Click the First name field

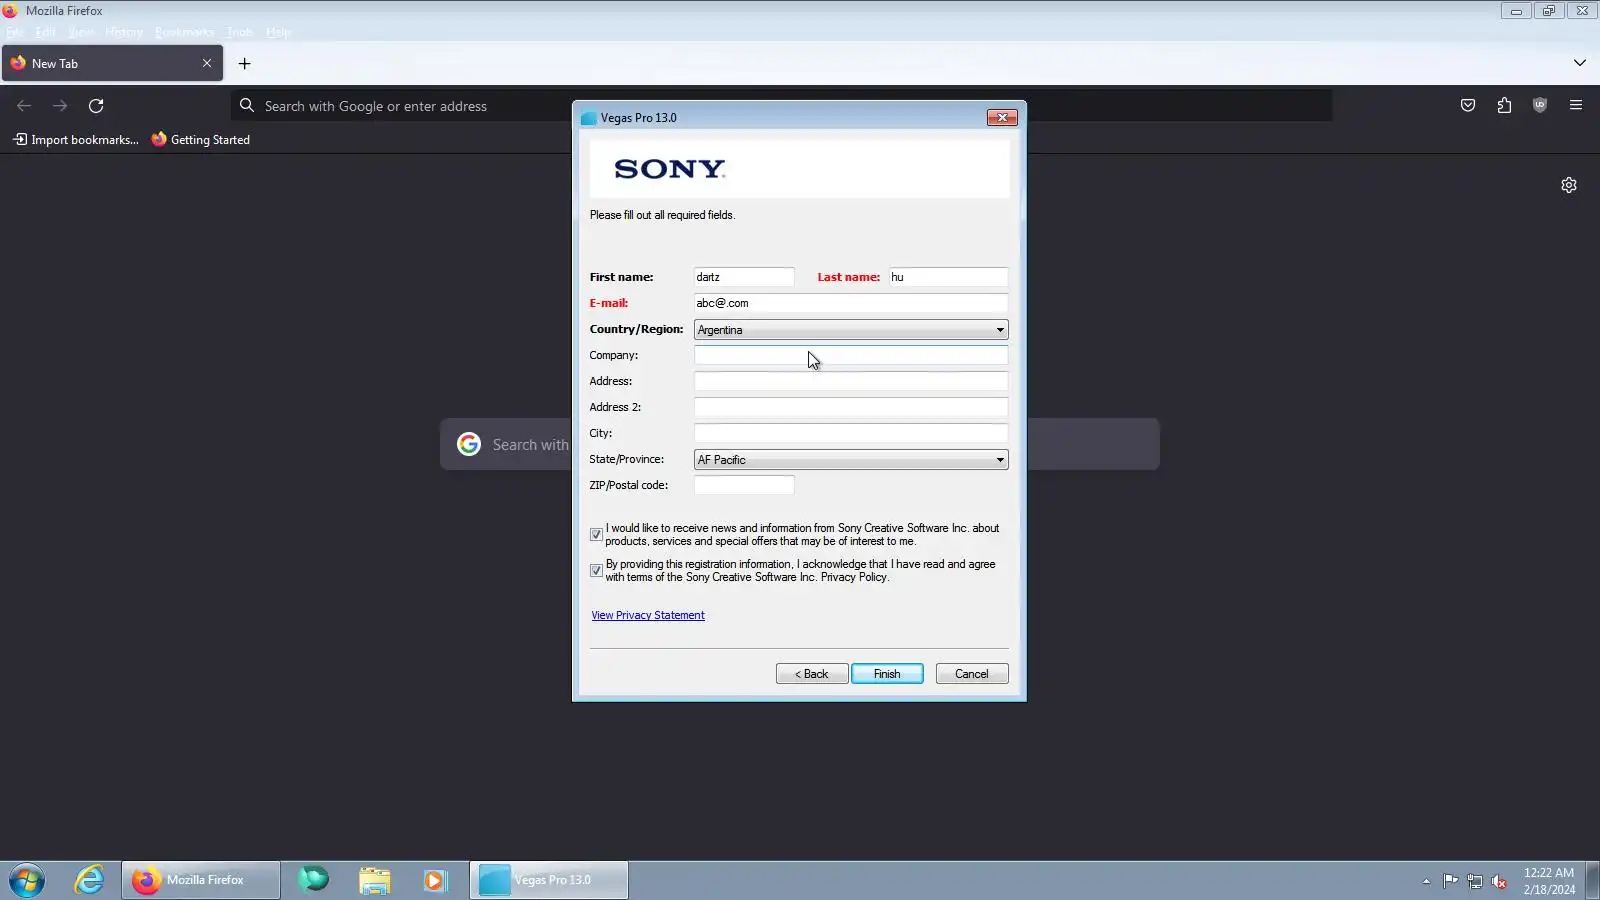click(744, 277)
